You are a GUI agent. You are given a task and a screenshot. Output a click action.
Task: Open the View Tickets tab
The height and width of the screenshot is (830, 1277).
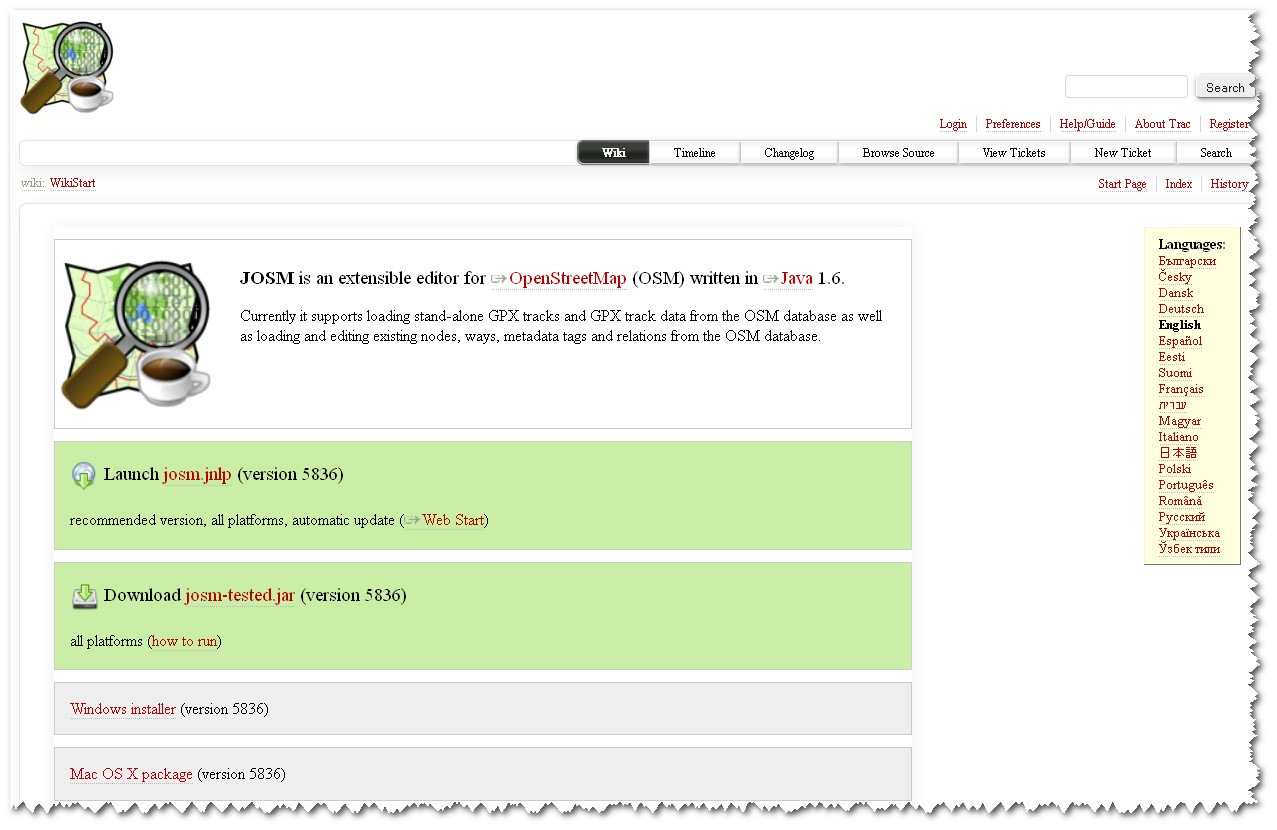pyautogui.click(x=1014, y=153)
